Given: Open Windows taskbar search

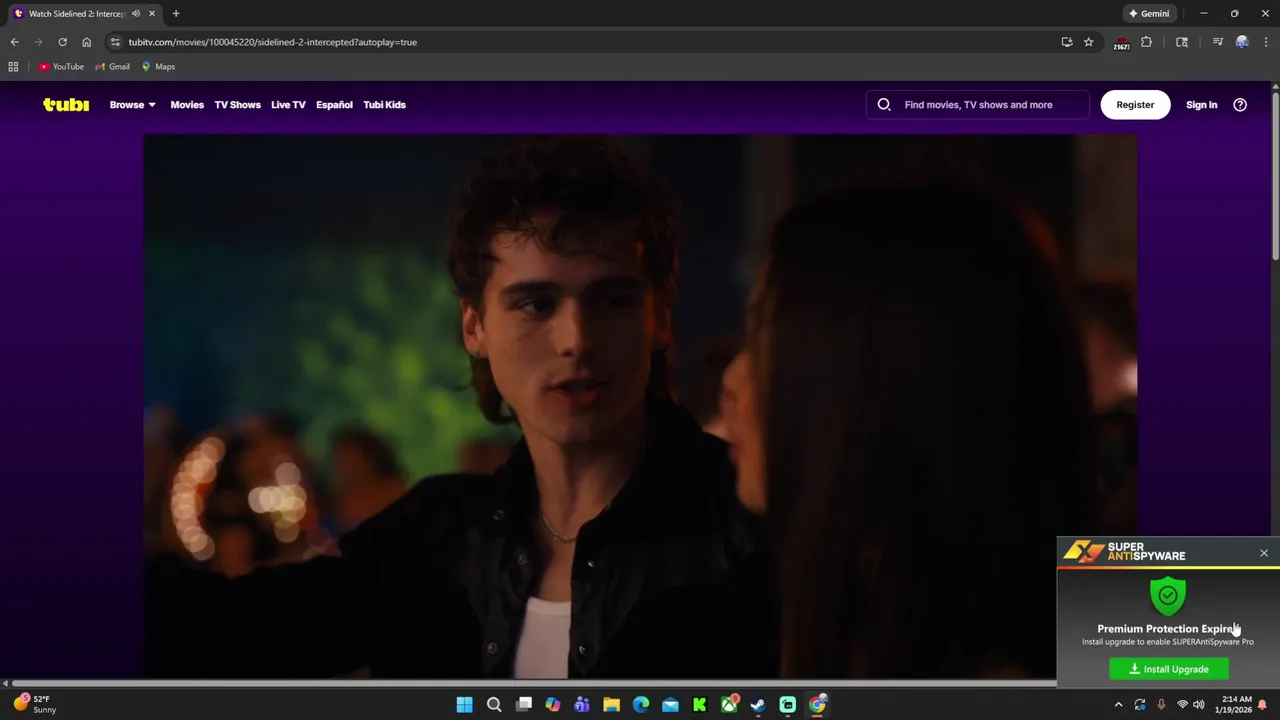Looking at the screenshot, I should (494, 705).
